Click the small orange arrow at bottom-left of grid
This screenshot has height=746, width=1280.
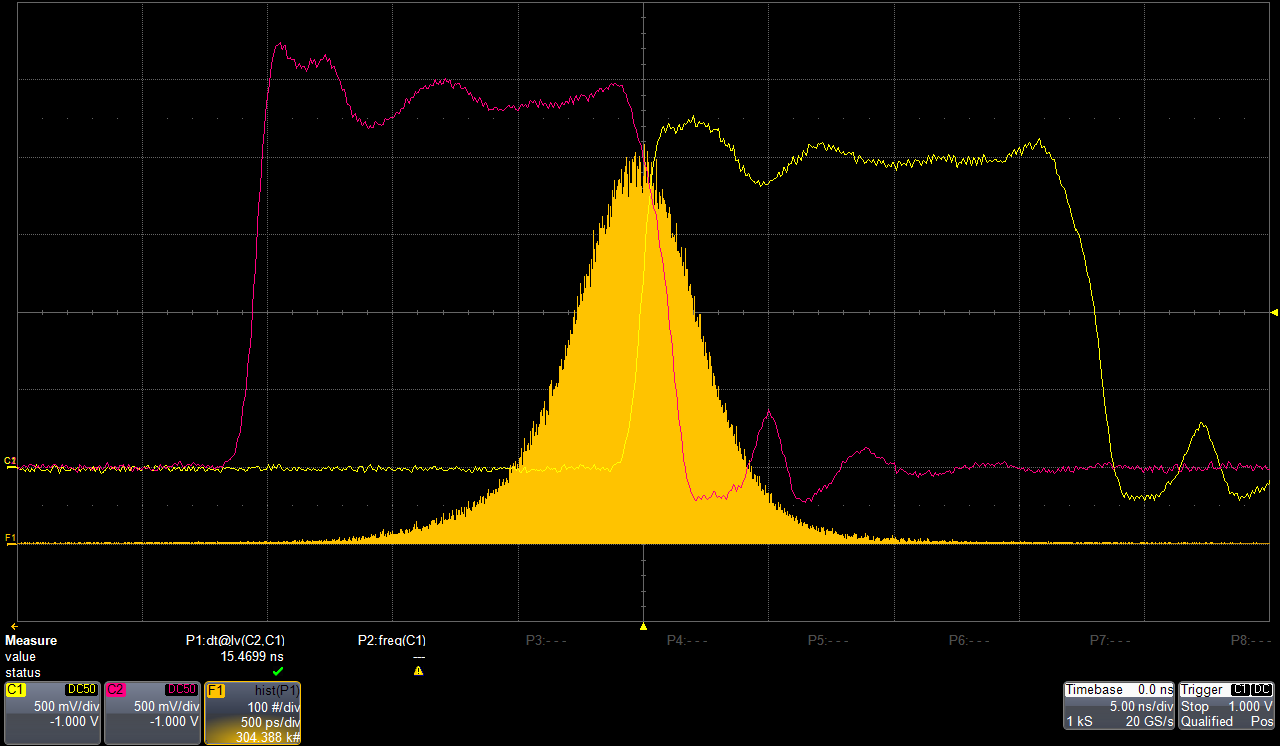pos(14,626)
